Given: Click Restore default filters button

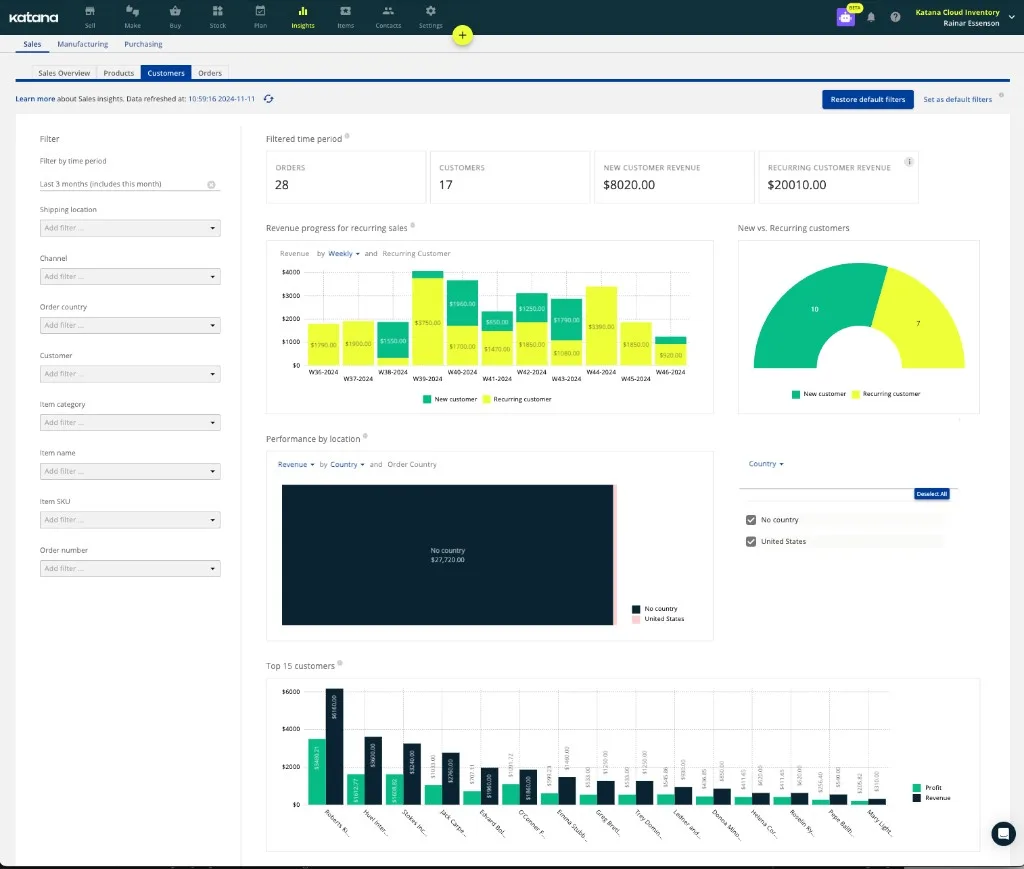Looking at the screenshot, I should pos(867,99).
